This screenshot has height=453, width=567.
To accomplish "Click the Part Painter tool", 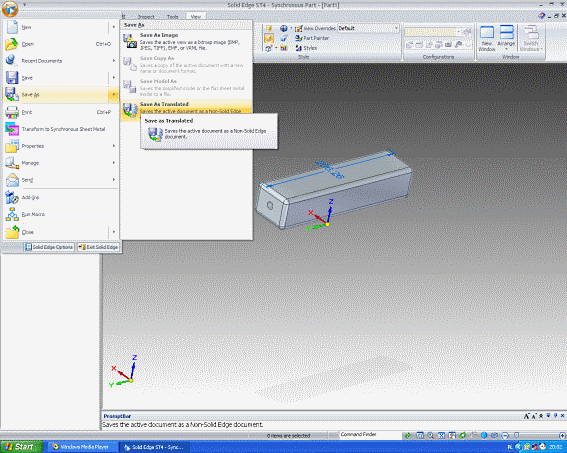I will (x=312, y=38).
